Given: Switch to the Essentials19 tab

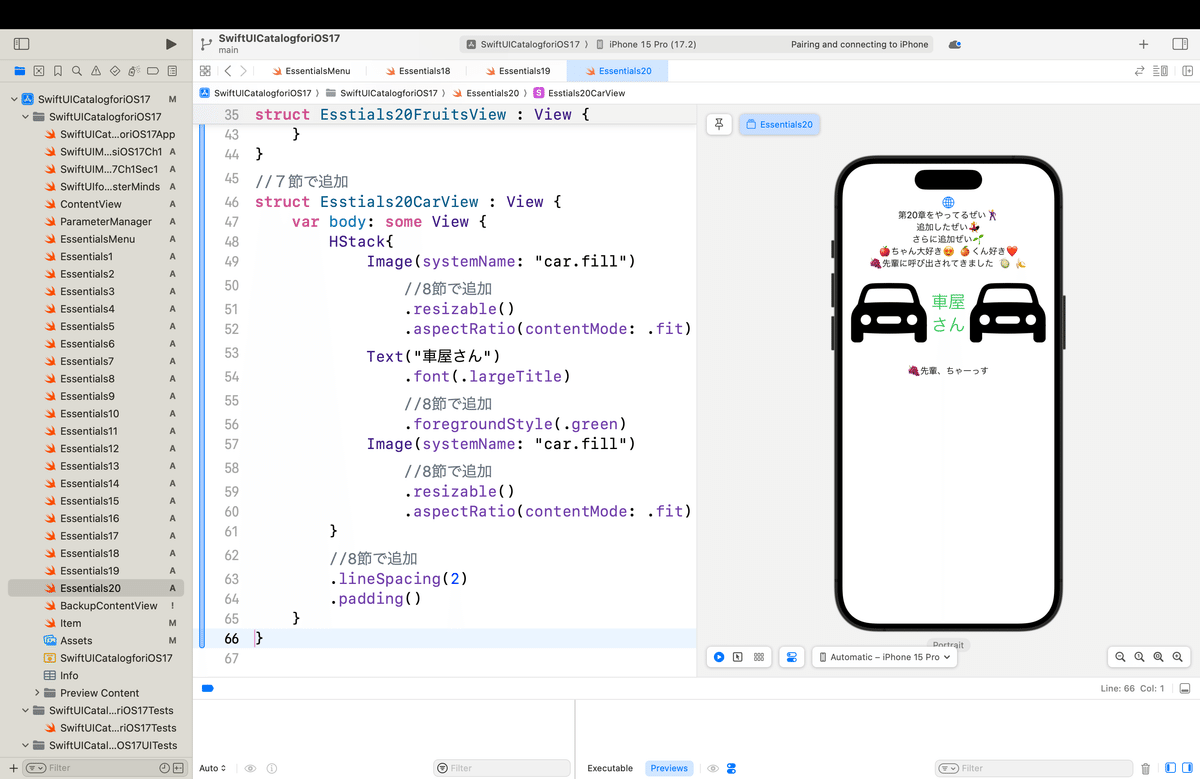Looking at the screenshot, I should tap(516, 71).
